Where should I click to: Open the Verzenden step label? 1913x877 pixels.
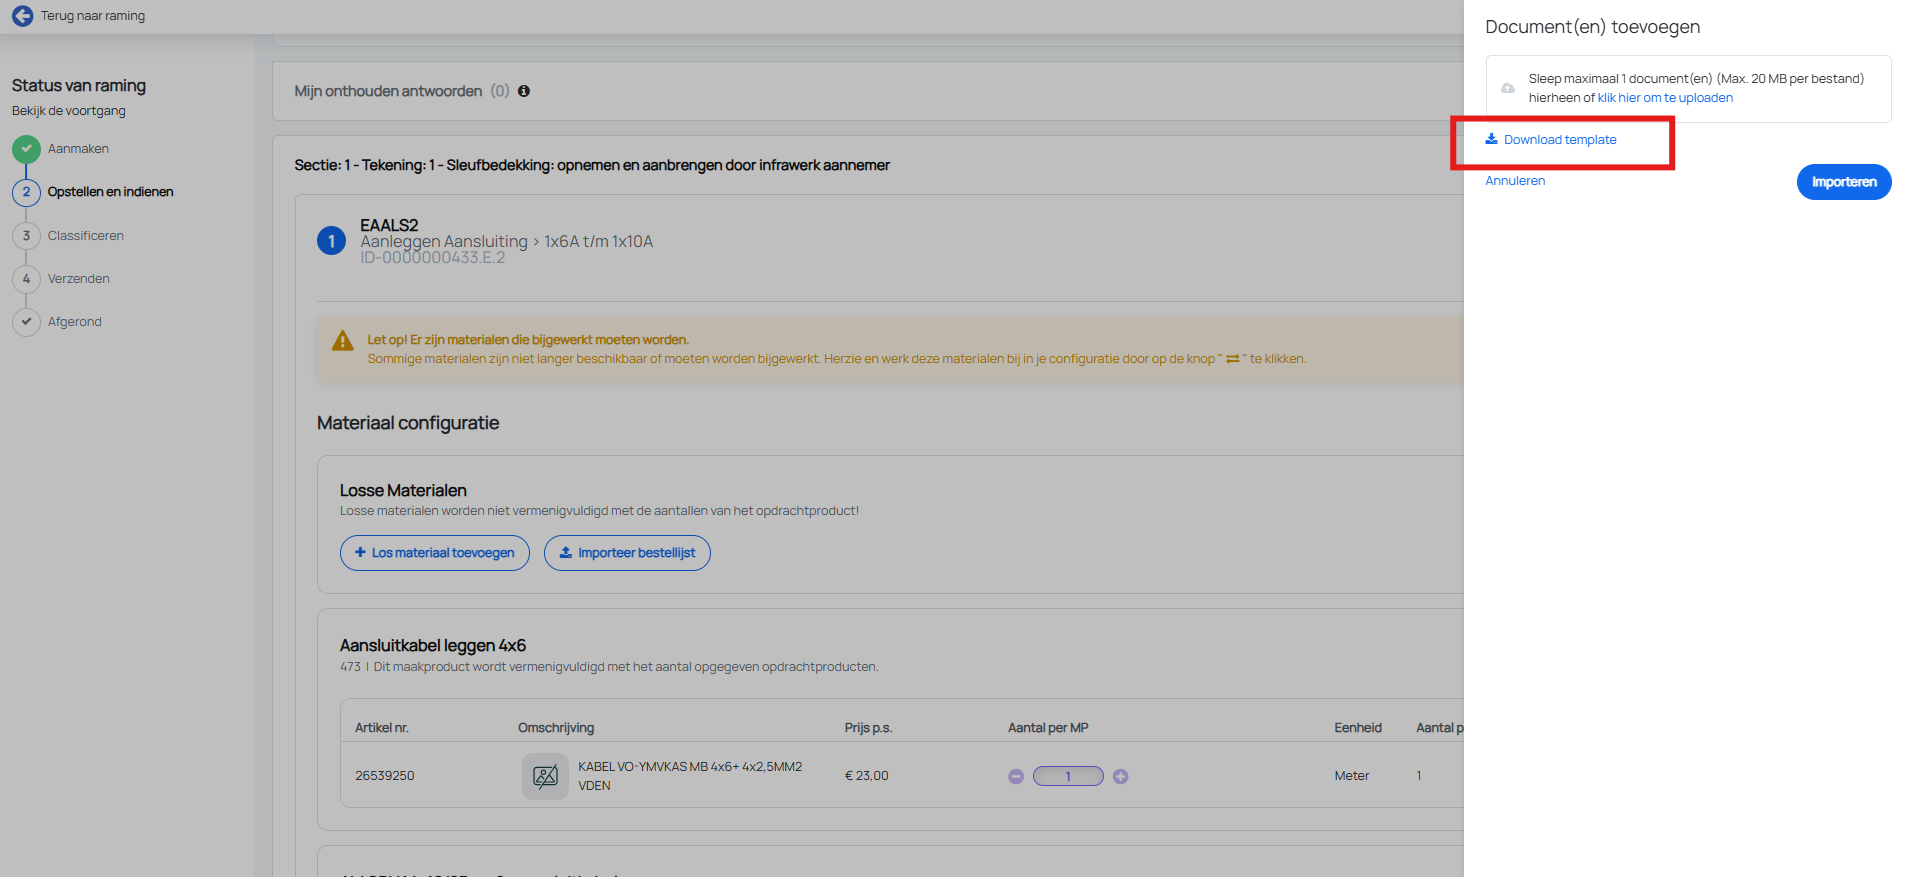79,279
